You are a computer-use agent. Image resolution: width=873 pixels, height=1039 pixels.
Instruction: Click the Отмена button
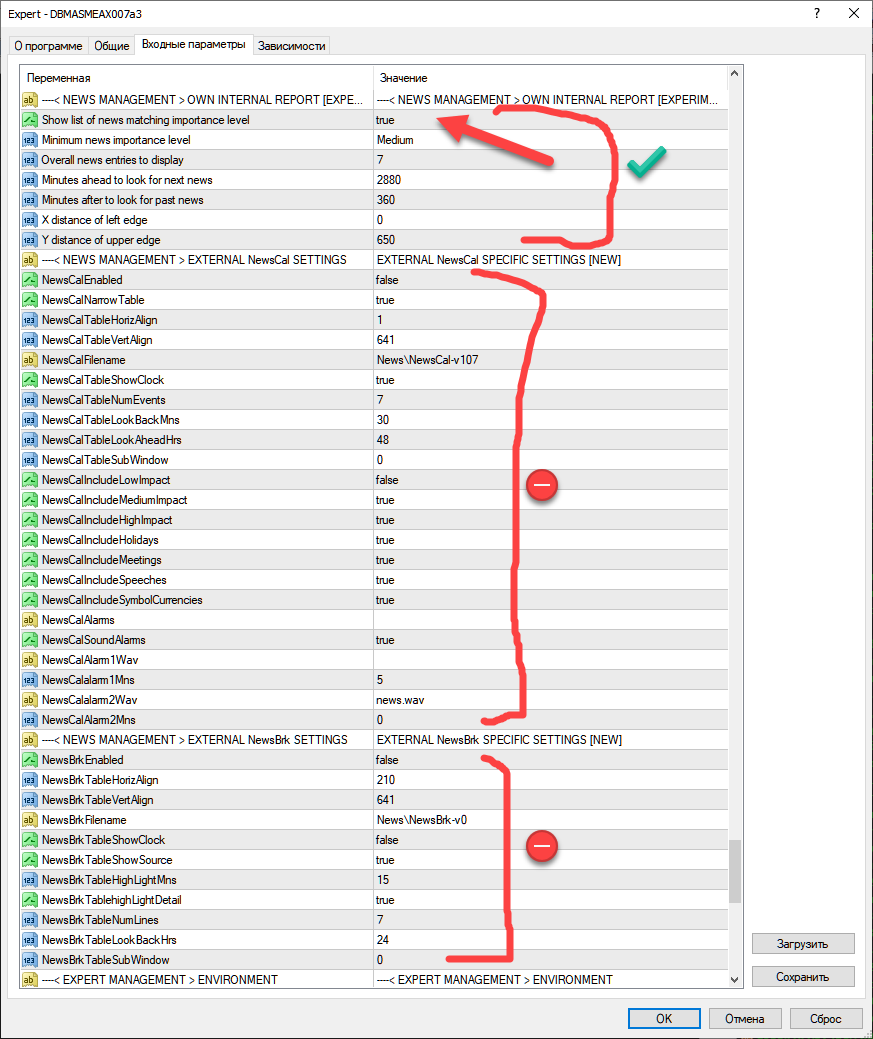pos(745,1018)
